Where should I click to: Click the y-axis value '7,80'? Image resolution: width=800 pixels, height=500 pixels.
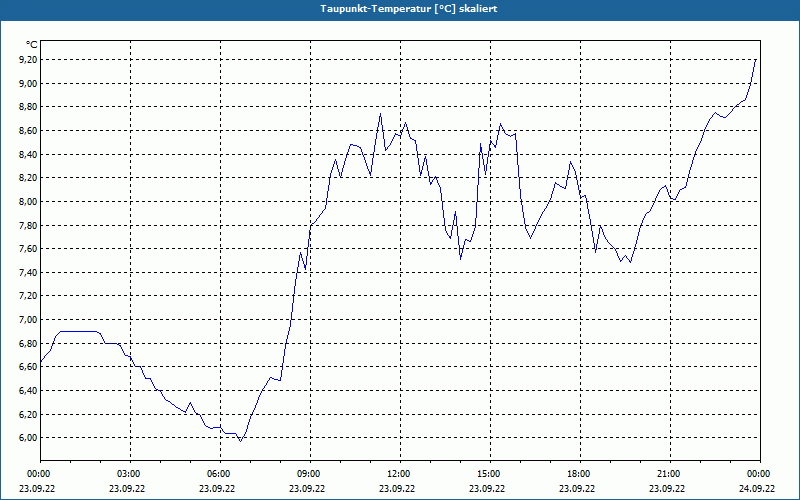[x=29, y=225]
